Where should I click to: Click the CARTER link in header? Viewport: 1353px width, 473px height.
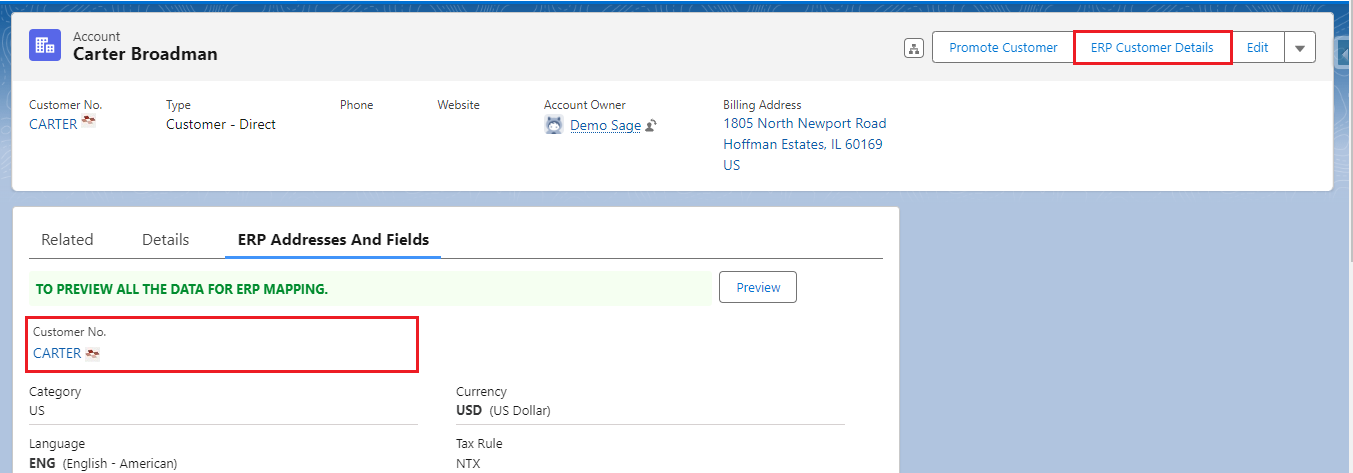click(53, 124)
